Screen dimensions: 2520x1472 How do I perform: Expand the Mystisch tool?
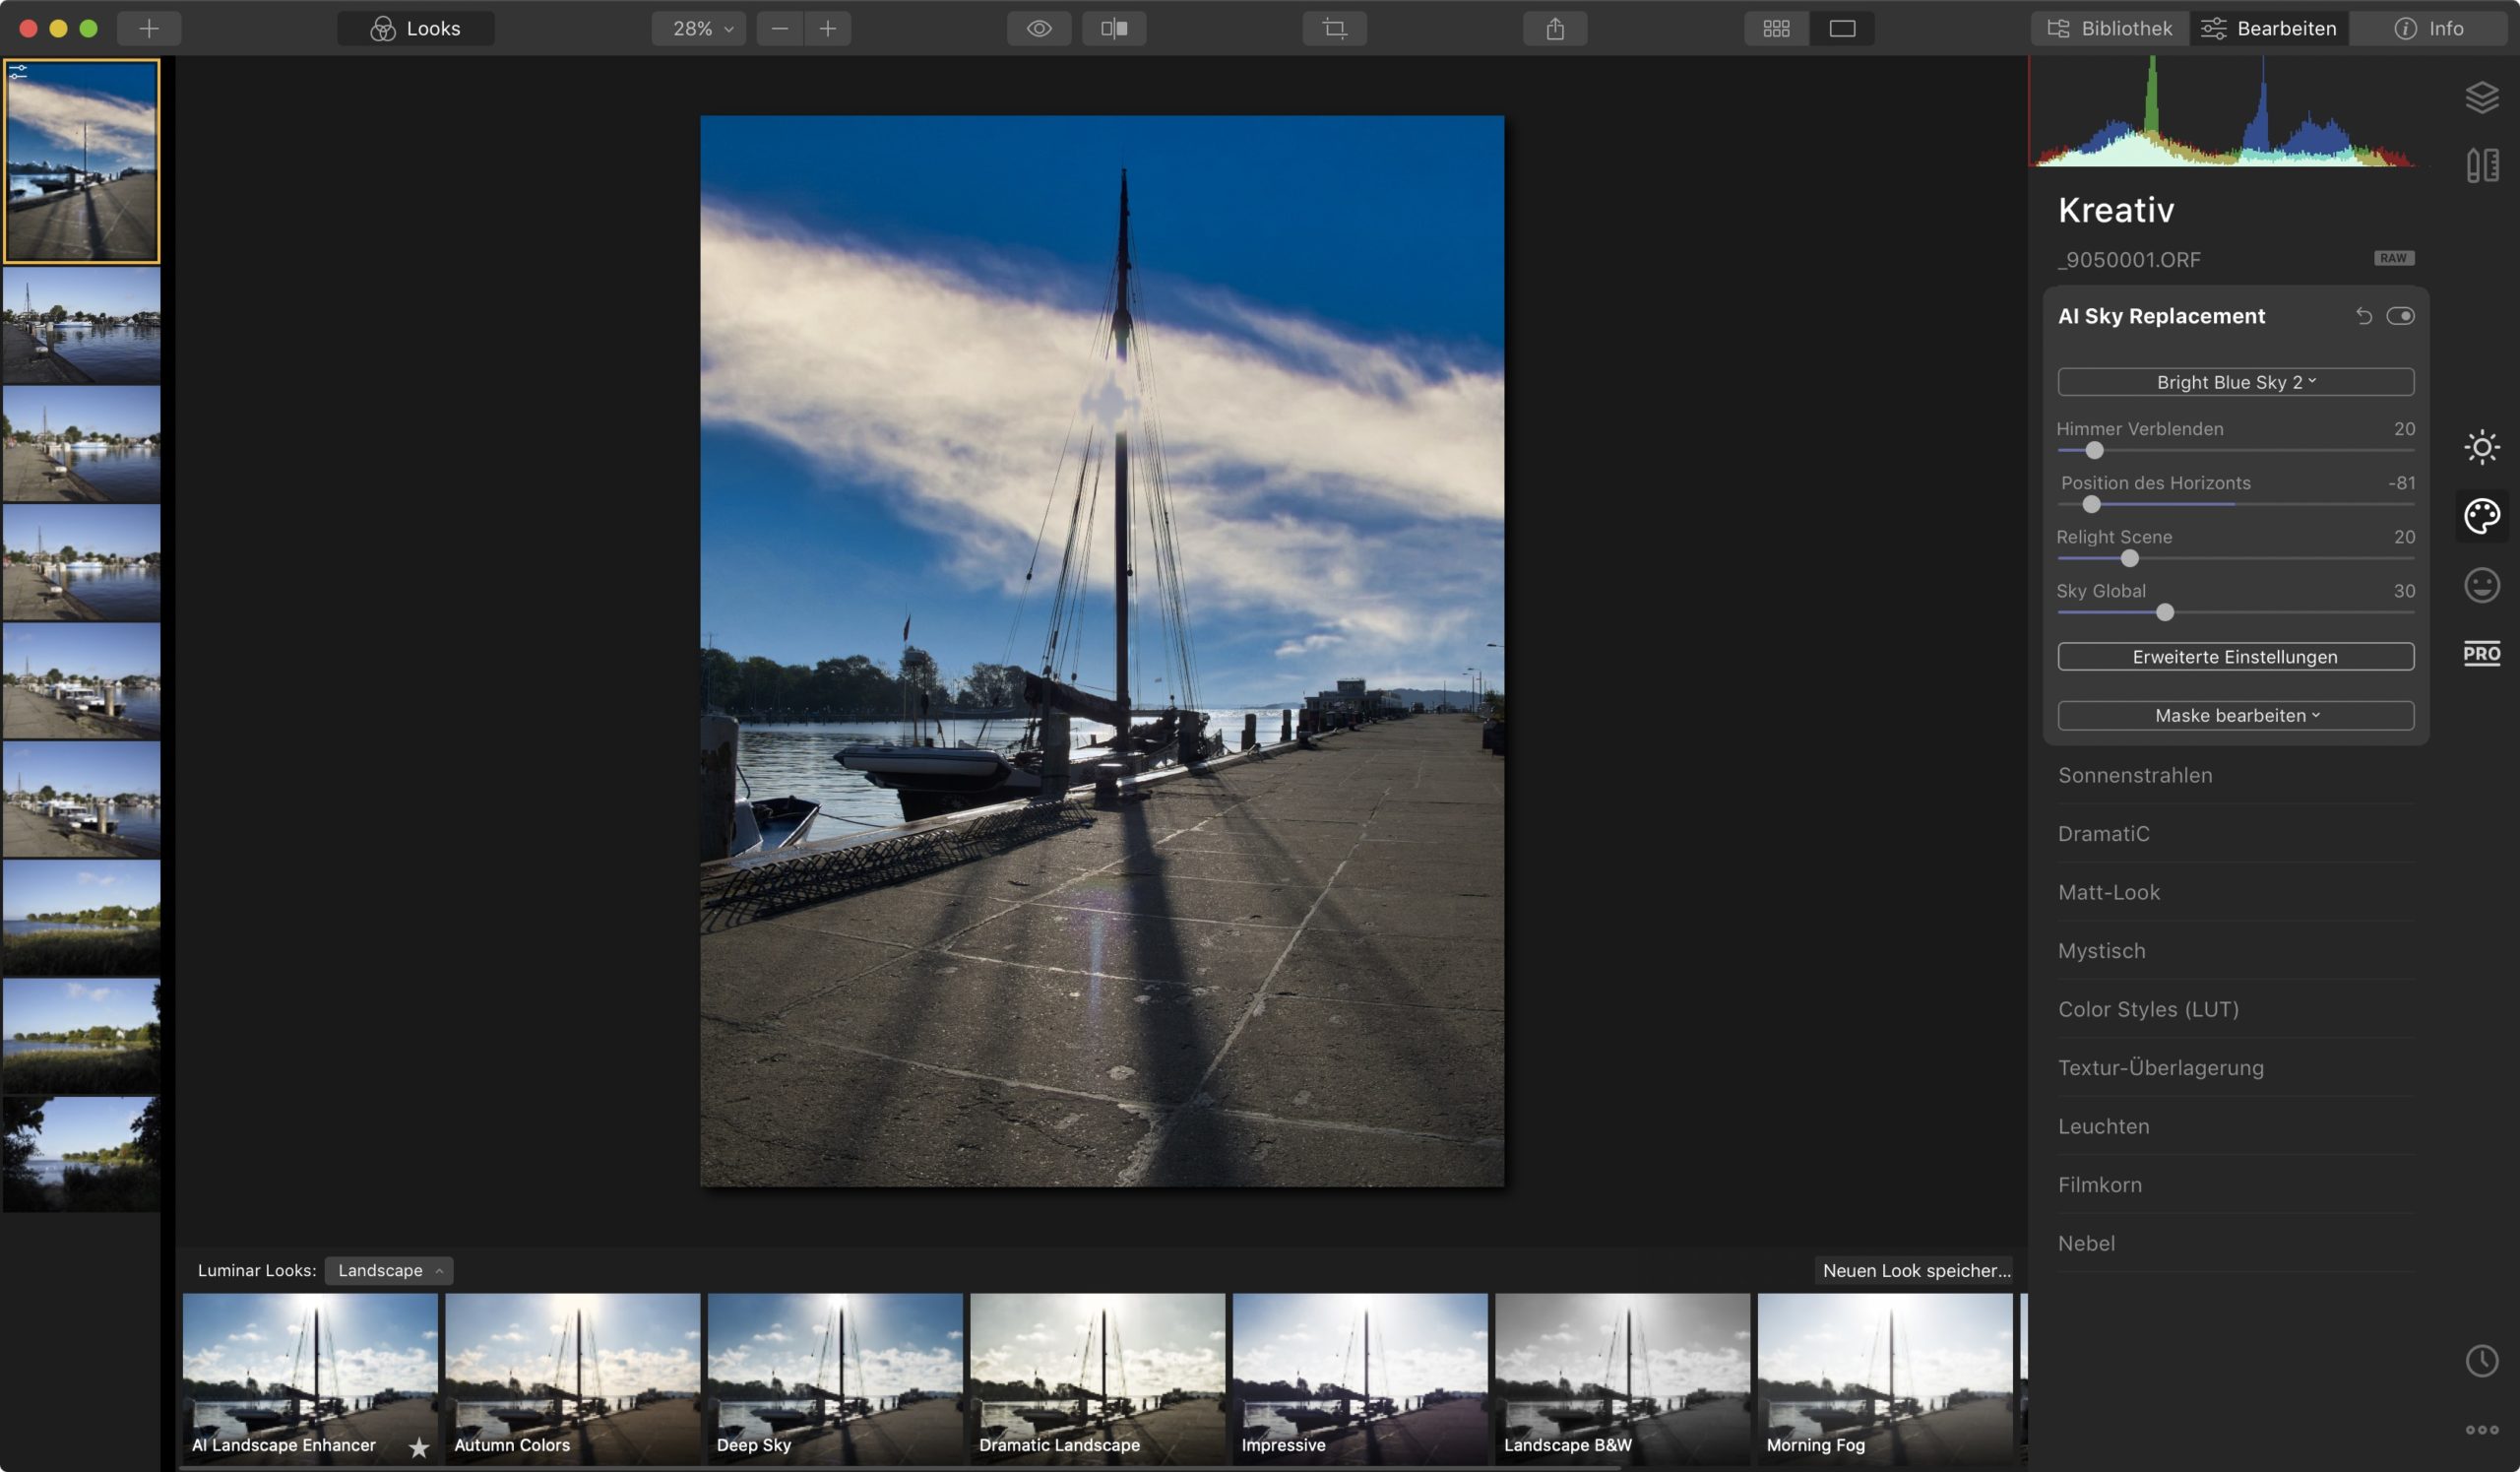pos(2236,950)
